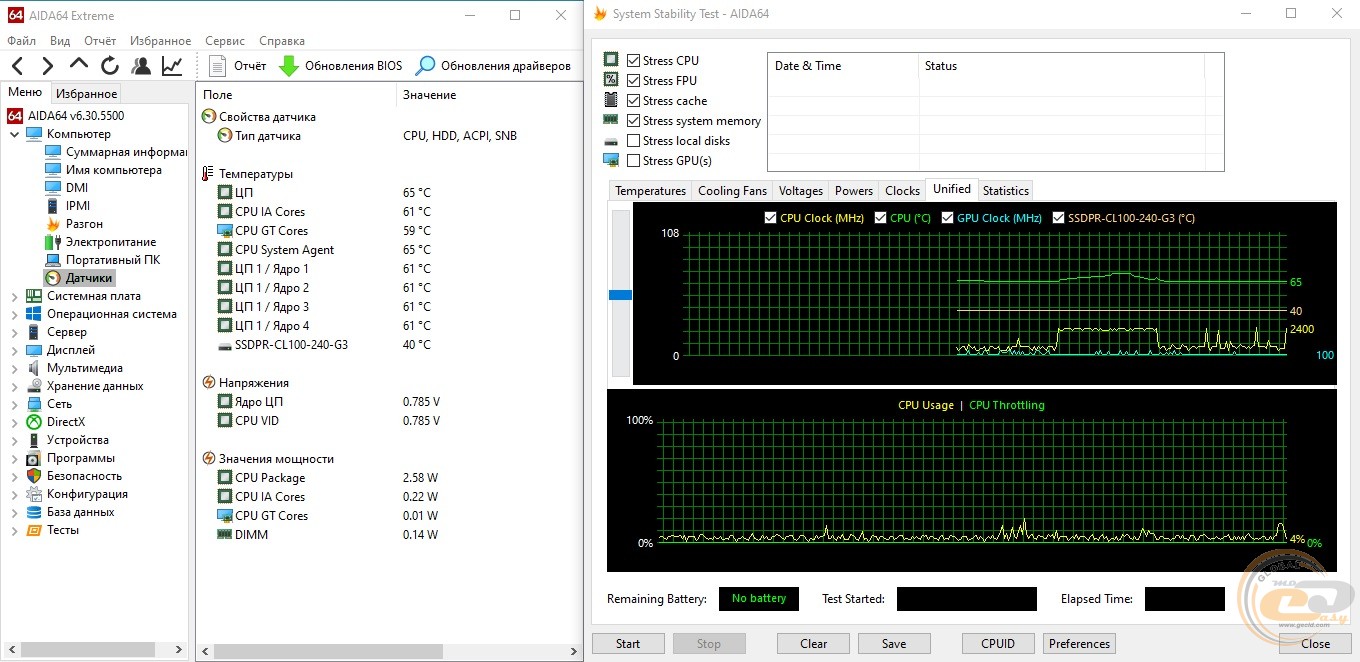Screen dimensions: 1360x662
Task: Click Обновления драйверов toolbar button
Action: click(x=493, y=66)
